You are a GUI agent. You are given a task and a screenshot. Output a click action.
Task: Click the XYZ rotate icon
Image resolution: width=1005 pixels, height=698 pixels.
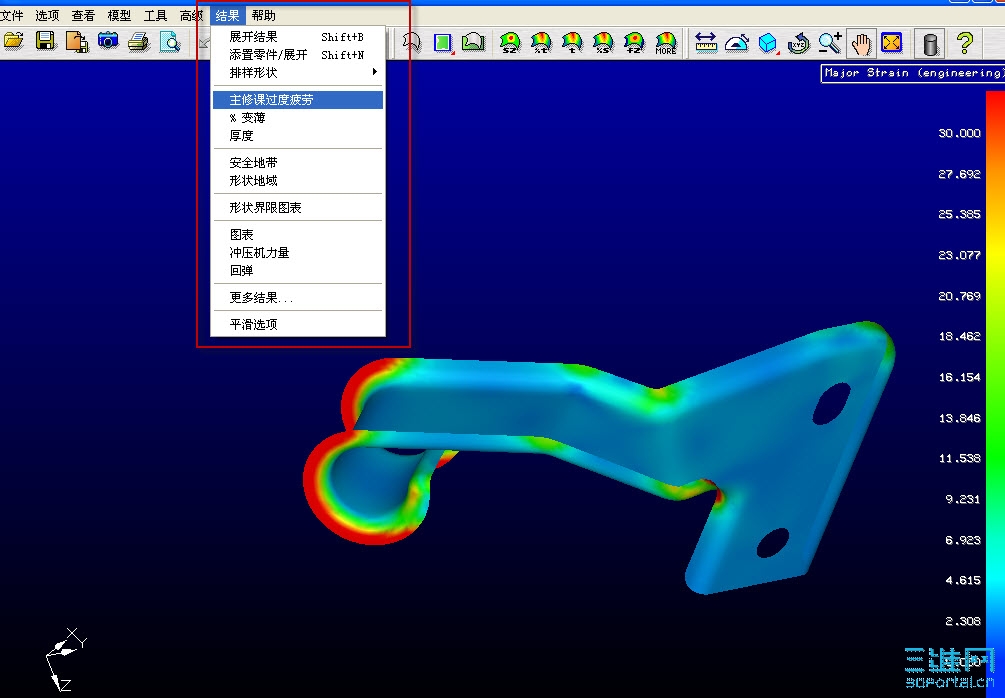tap(799, 43)
